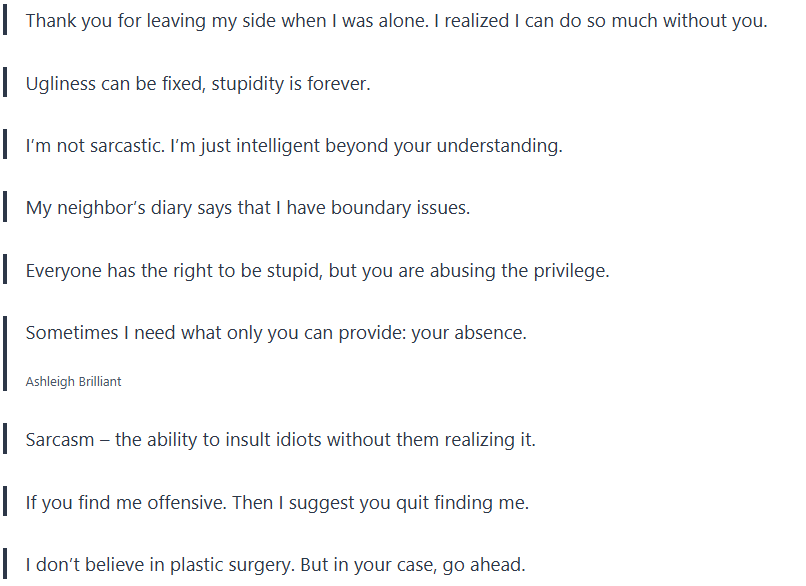806x586 pixels.
Task: Select the 'Sarcasm – the ability' quote
Action: click(x=280, y=440)
